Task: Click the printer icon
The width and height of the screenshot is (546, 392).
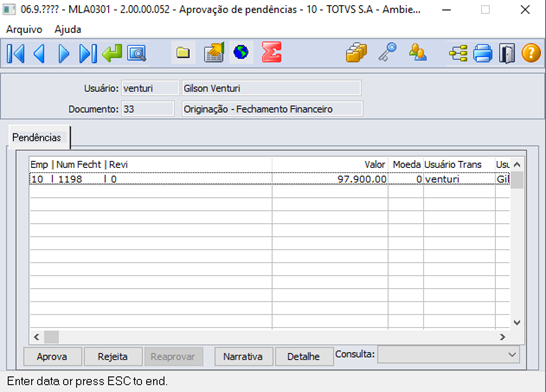Action: pyautogui.click(x=483, y=53)
